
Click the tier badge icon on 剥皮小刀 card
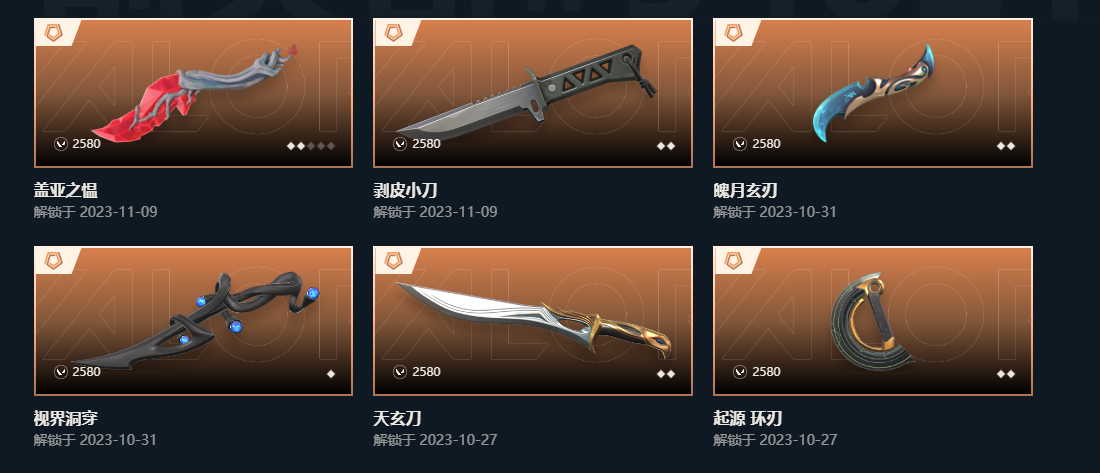(394, 32)
